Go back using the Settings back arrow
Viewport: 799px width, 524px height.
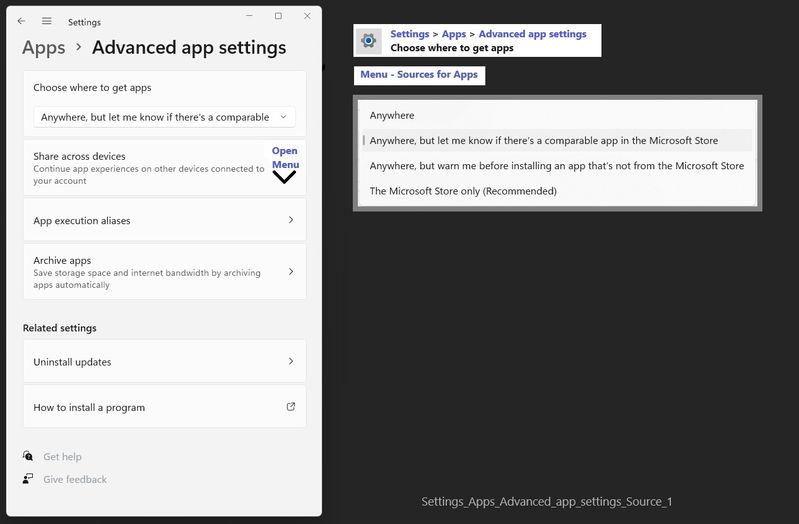(21, 21)
